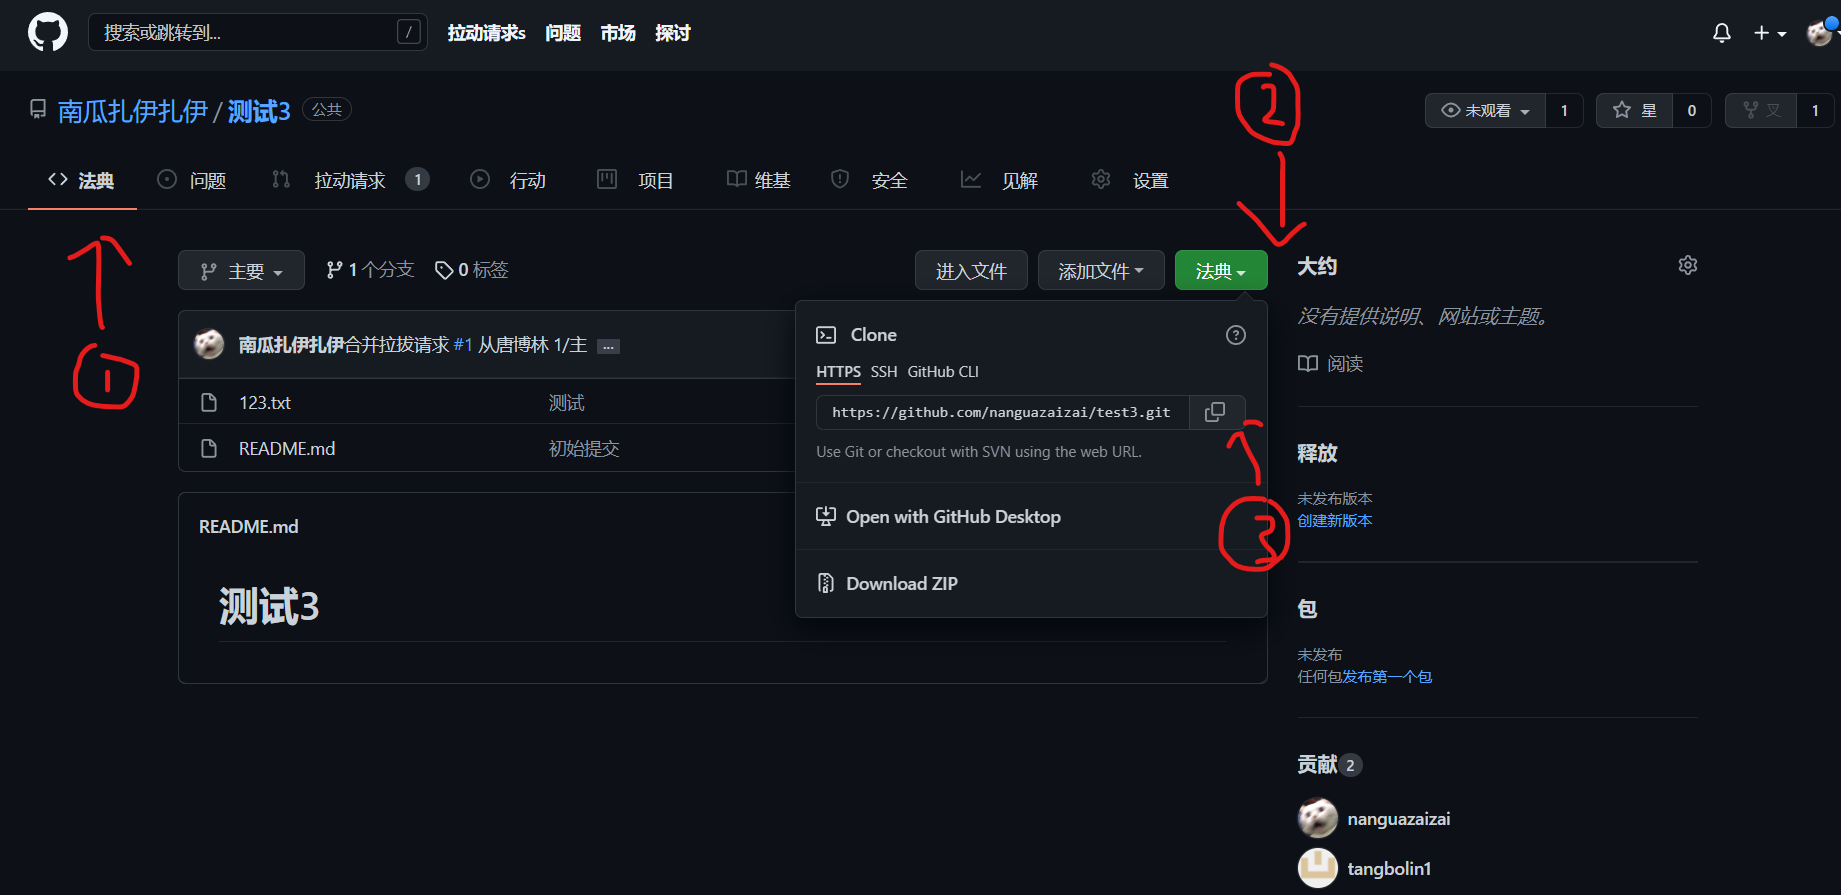Open notifications bell icon
Image resolution: width=1841 pixels, height=895 pixels.
(x=1721, y=33)
